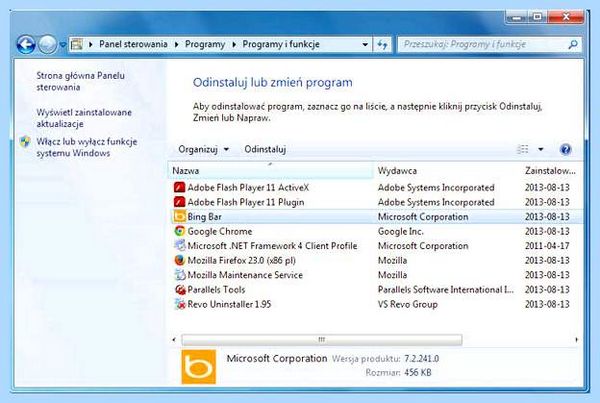Minimize the Programy i funkcje window
The height and width of the screenshot is (403, 600).
tap(516, 17)
